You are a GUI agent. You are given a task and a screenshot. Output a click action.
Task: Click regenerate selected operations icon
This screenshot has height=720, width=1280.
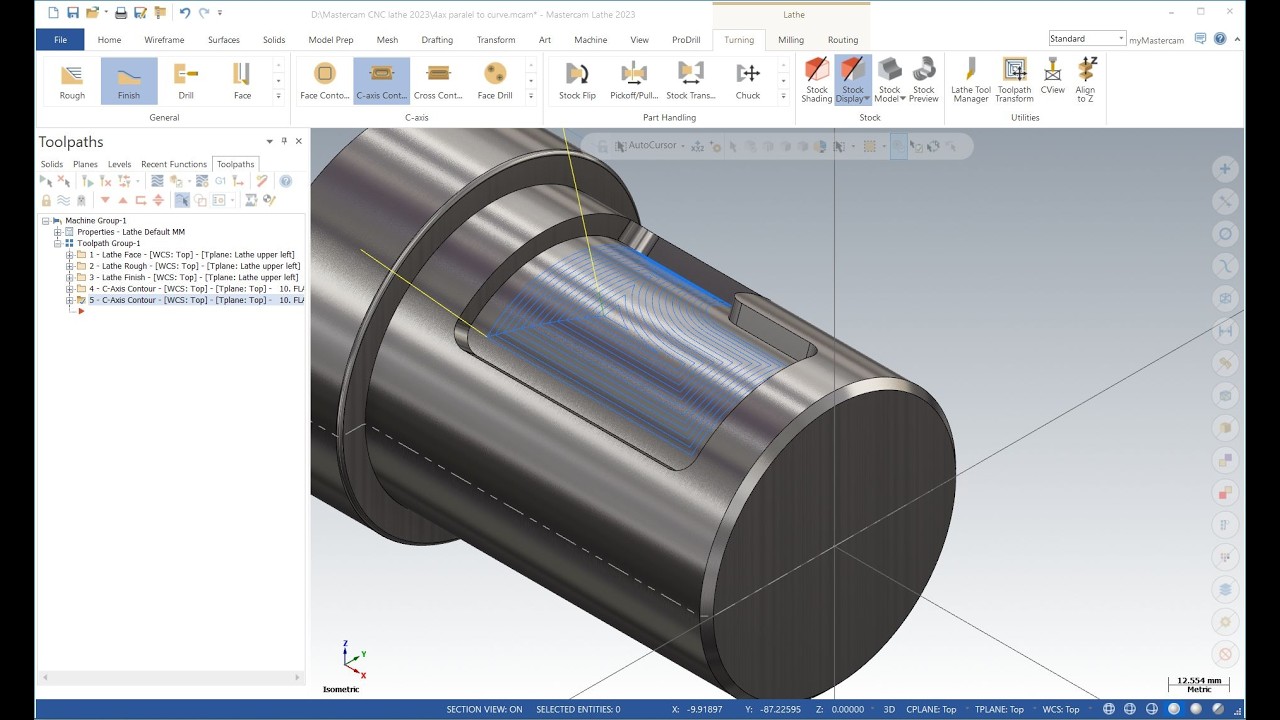[88, 181]
